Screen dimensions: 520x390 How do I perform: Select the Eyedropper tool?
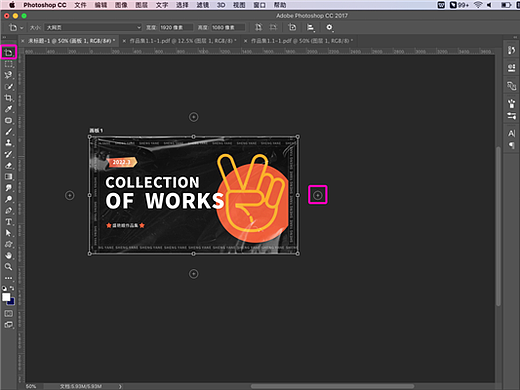point(9,109)
